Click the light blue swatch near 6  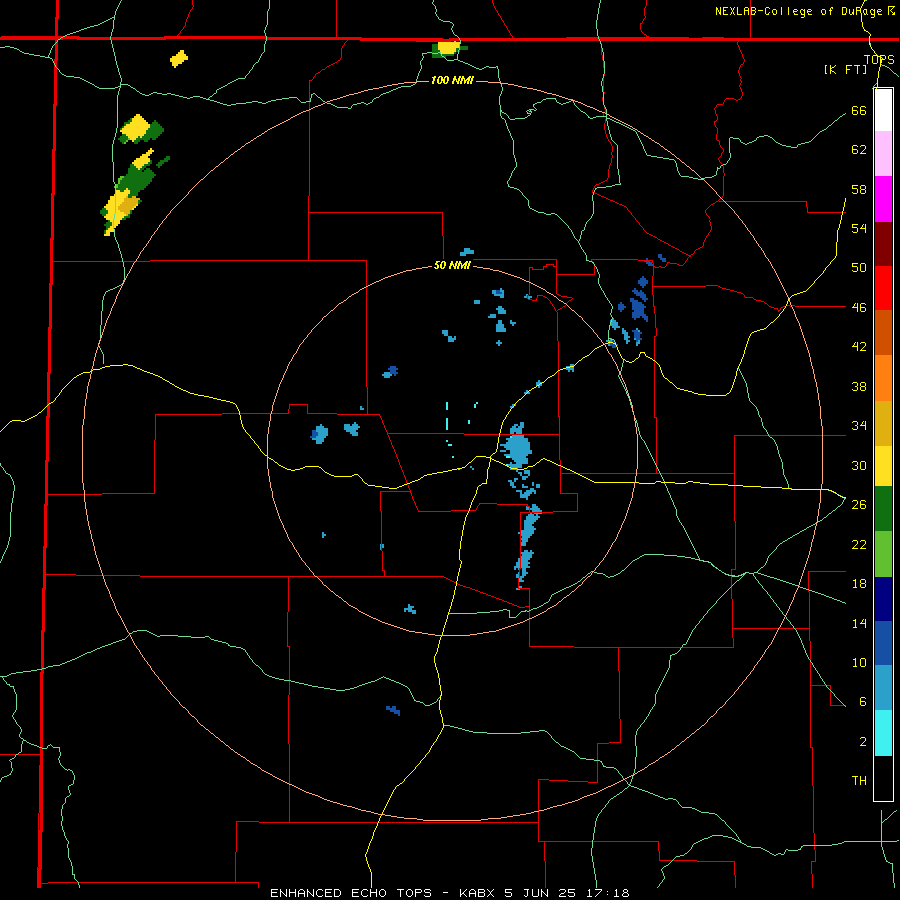[x=883, y=688]
